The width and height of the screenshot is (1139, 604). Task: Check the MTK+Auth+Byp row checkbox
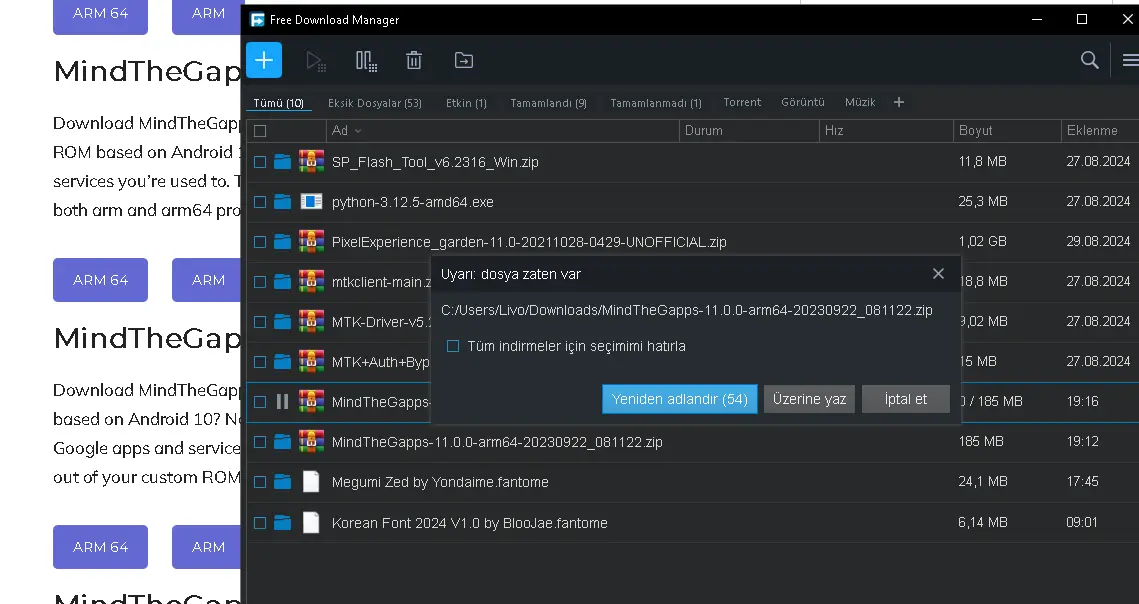coord(260,362)
